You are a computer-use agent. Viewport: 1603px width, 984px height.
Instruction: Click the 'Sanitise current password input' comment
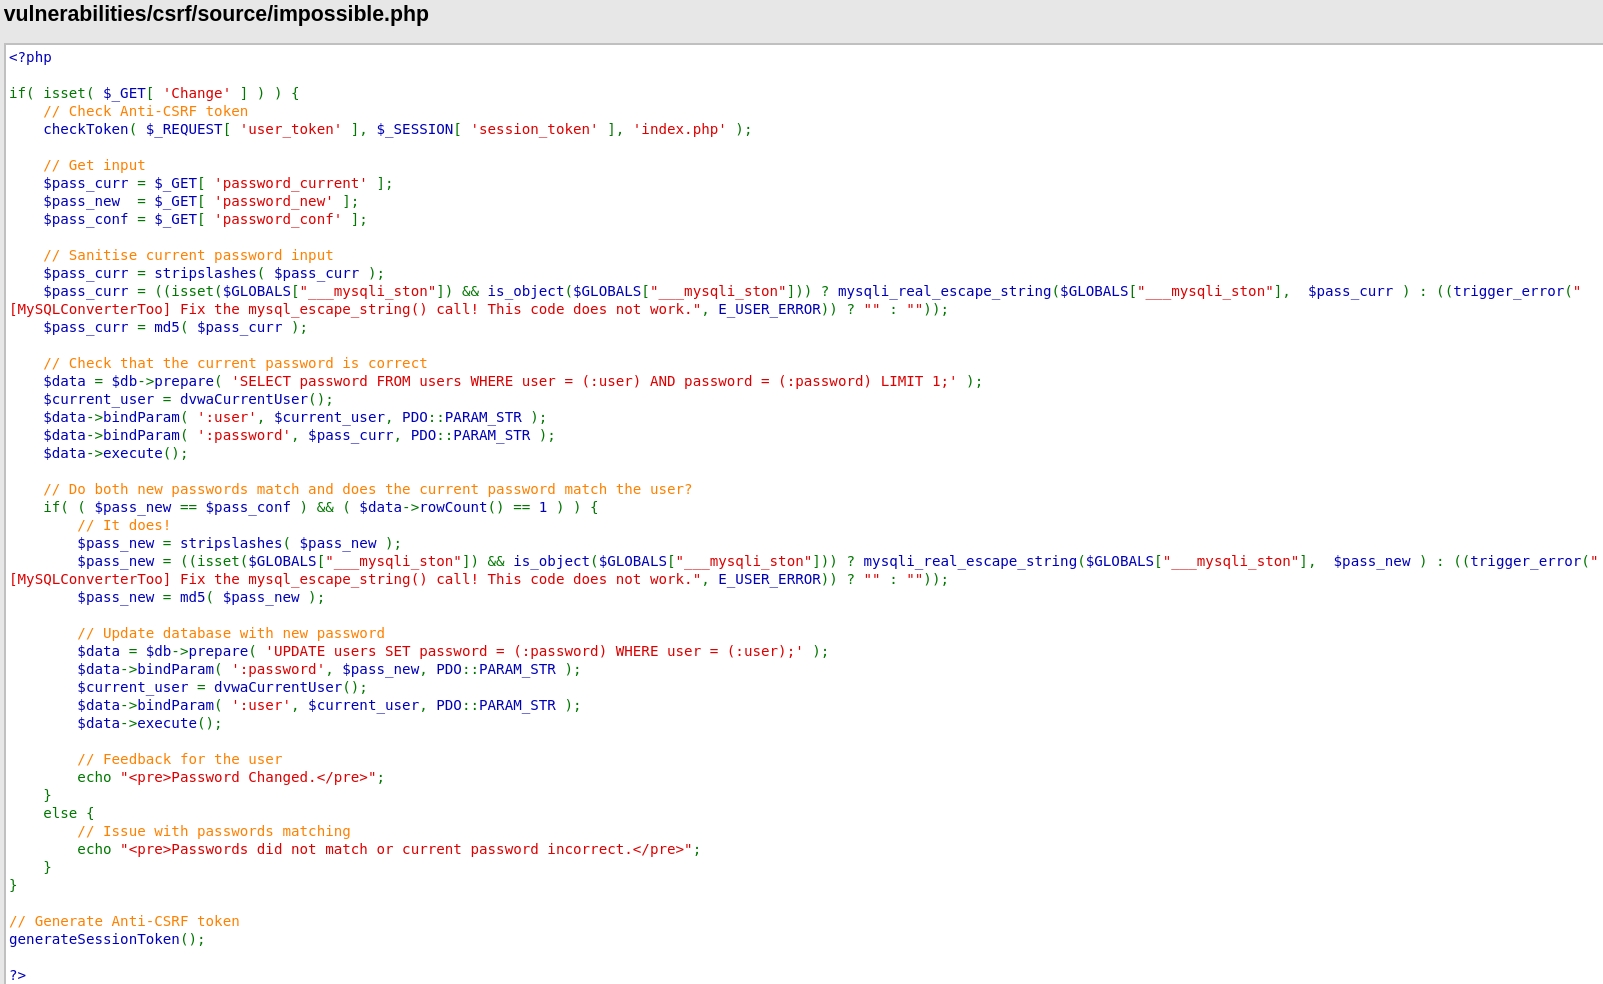coord(188,255)
